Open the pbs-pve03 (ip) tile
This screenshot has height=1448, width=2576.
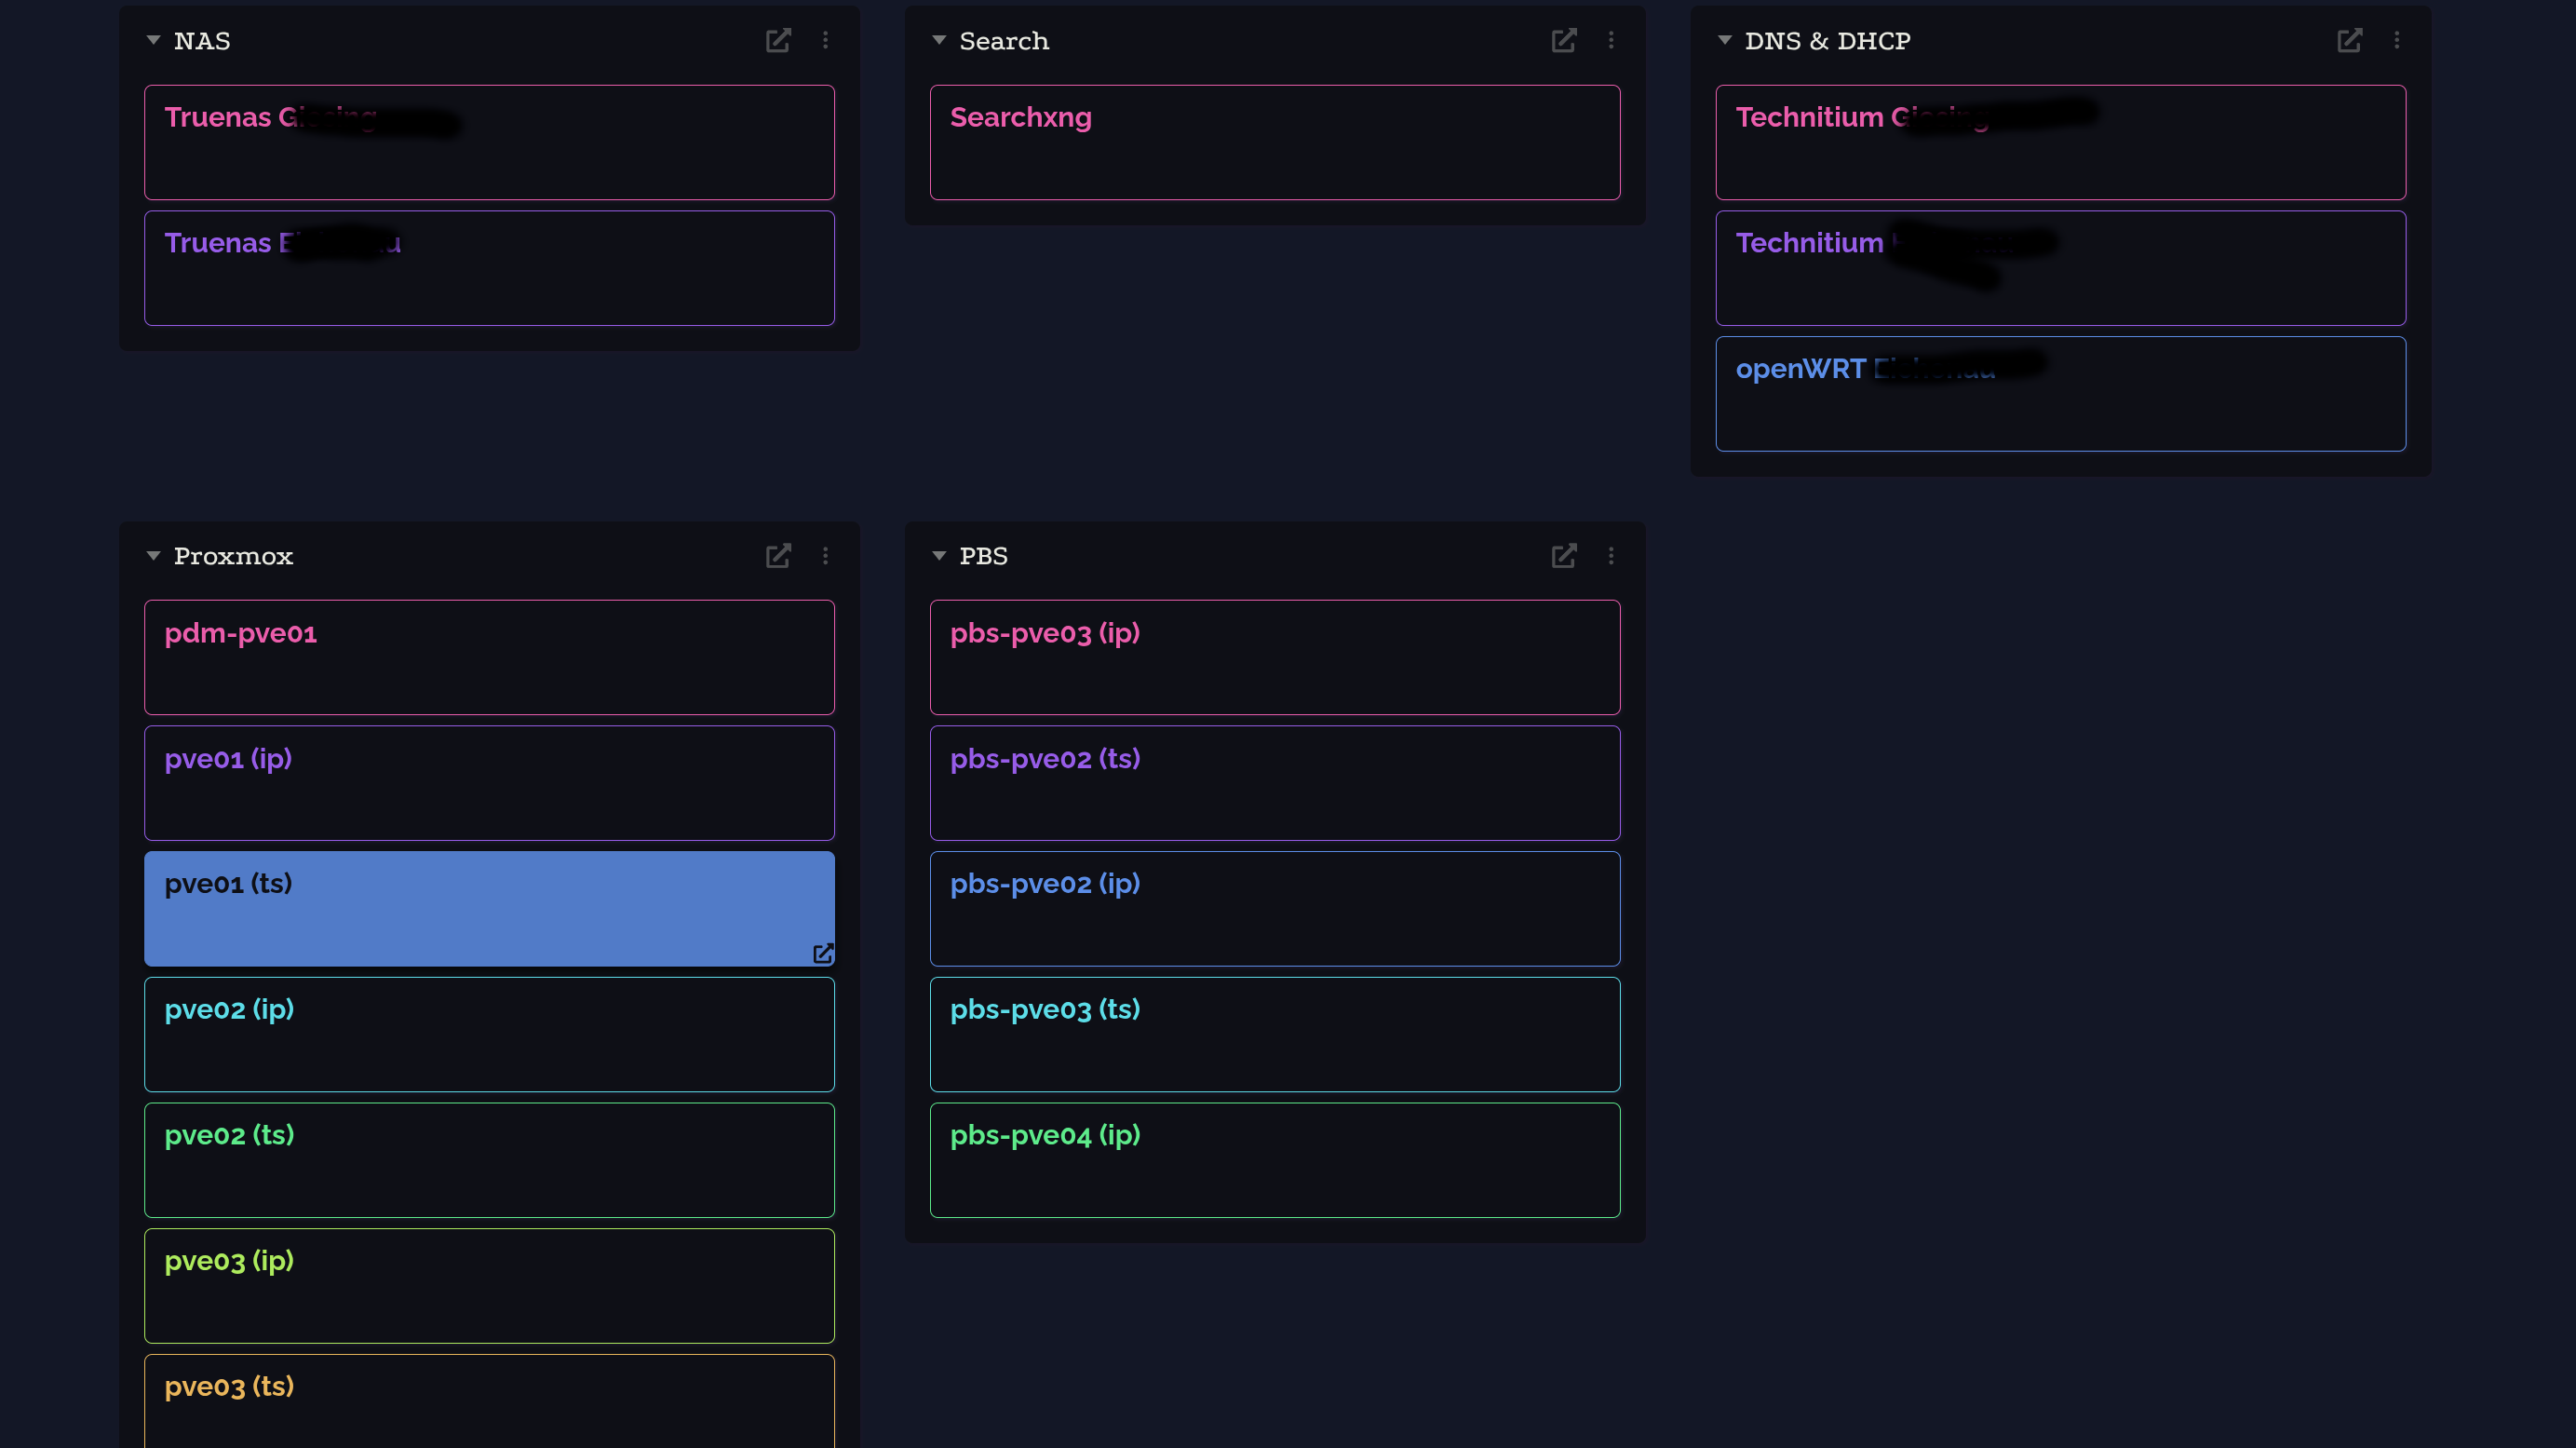tap(1275, 658)
